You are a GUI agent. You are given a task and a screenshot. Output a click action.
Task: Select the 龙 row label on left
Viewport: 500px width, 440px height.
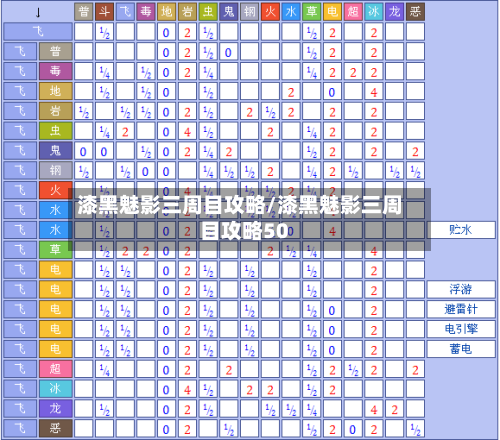(x=55, y=409)
